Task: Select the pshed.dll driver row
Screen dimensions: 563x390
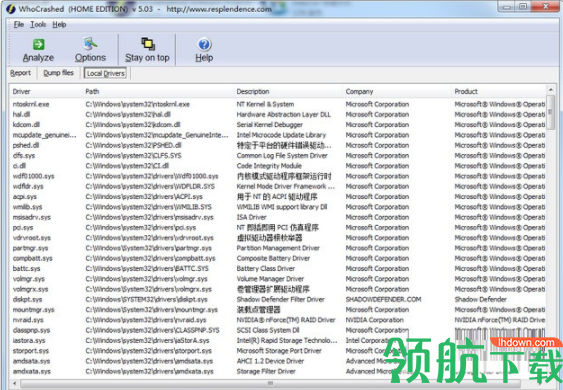Action: click(x=278, y=145)
